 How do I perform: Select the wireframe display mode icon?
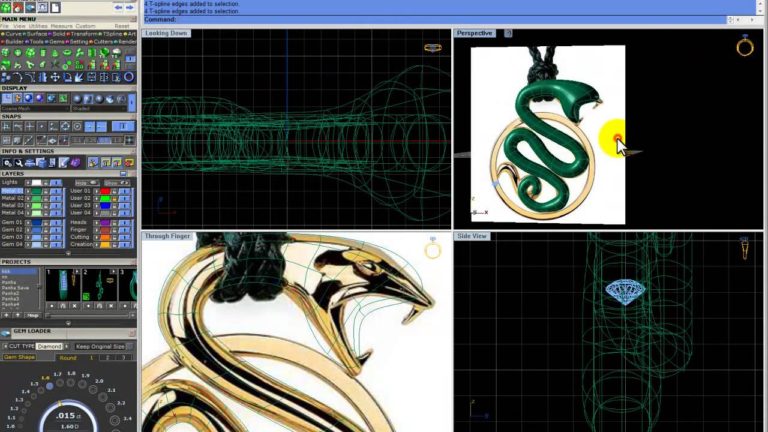7,98
